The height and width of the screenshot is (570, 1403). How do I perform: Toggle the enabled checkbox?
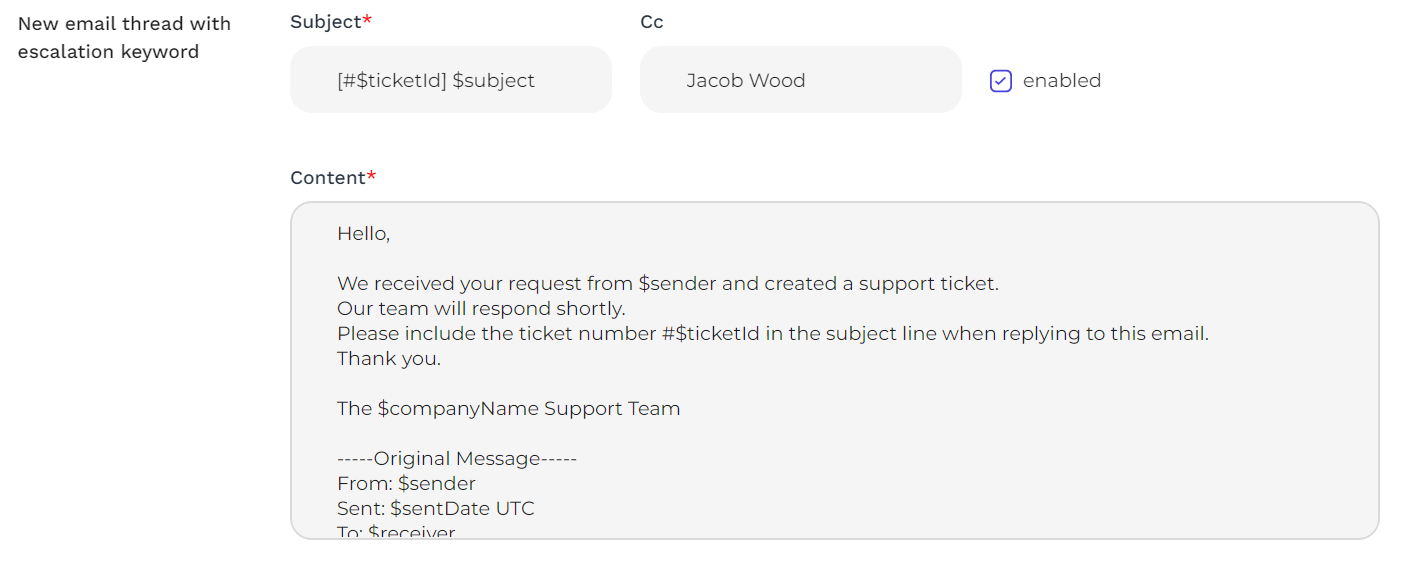click(x=1000, y=81)
